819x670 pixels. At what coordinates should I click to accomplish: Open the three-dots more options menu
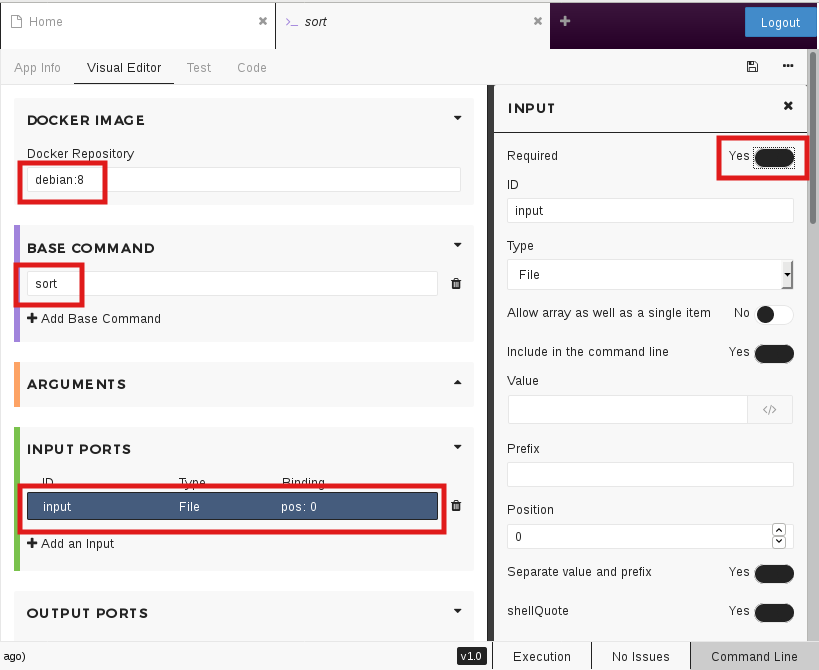click(x=788, y=67)
